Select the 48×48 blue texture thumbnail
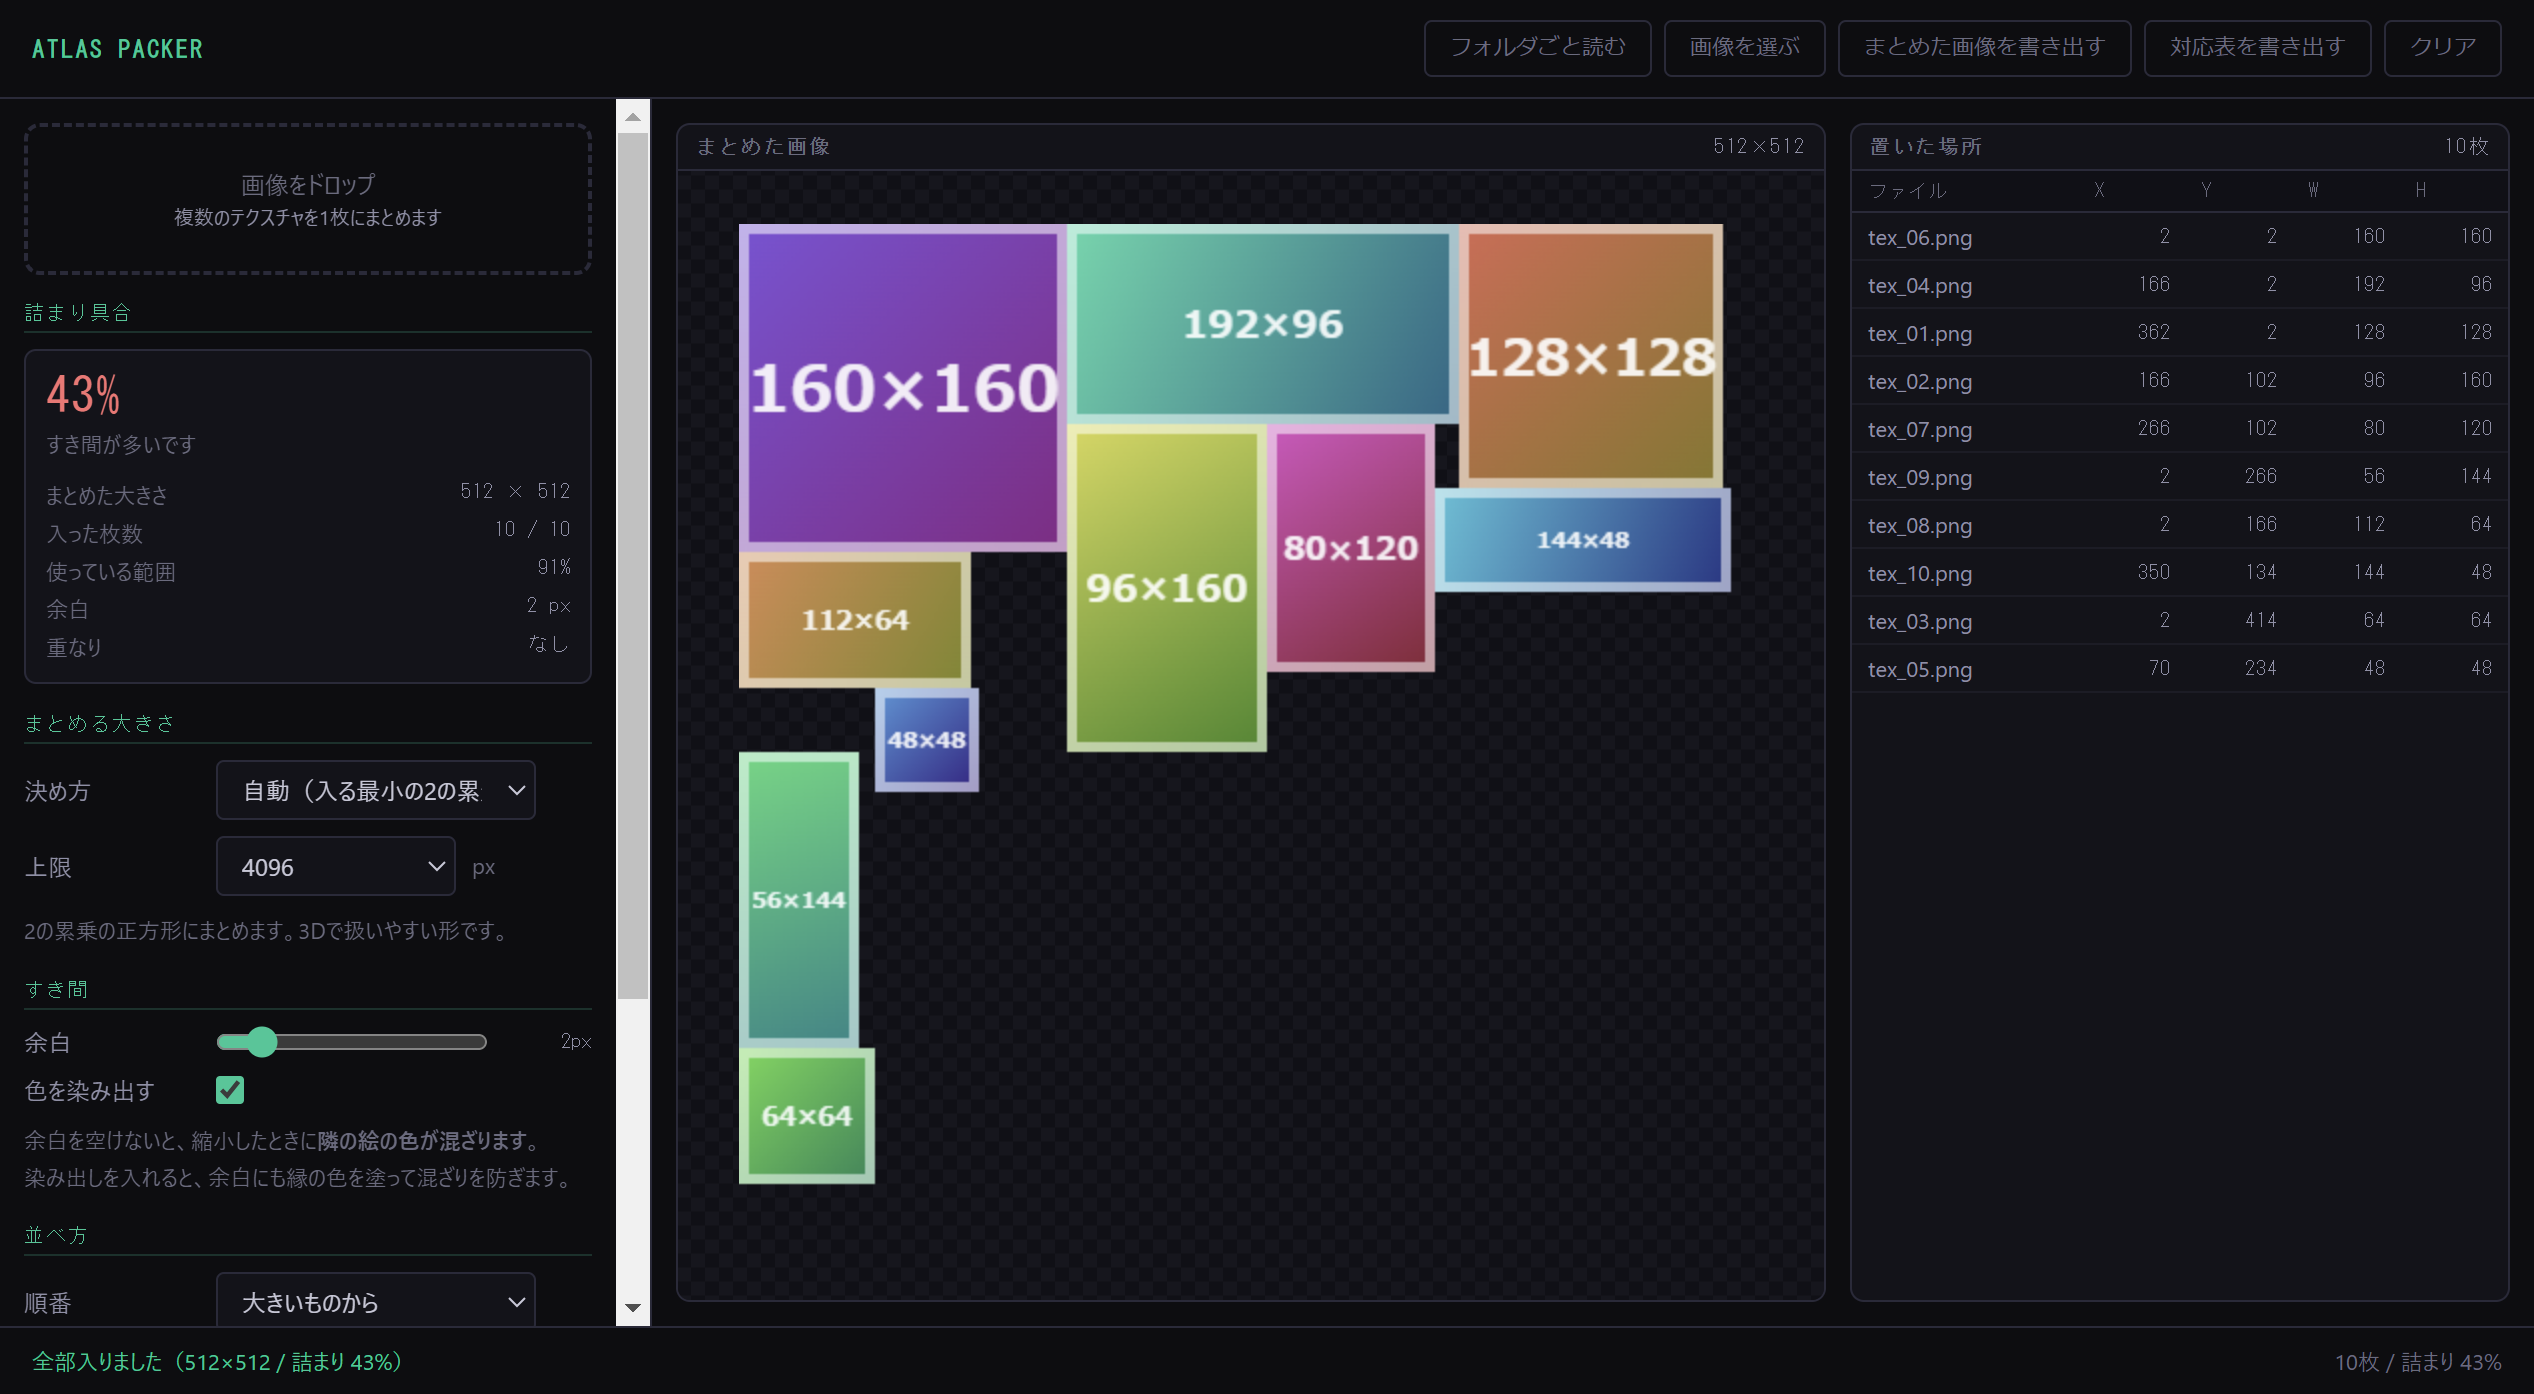 click(x=927, y=740)
